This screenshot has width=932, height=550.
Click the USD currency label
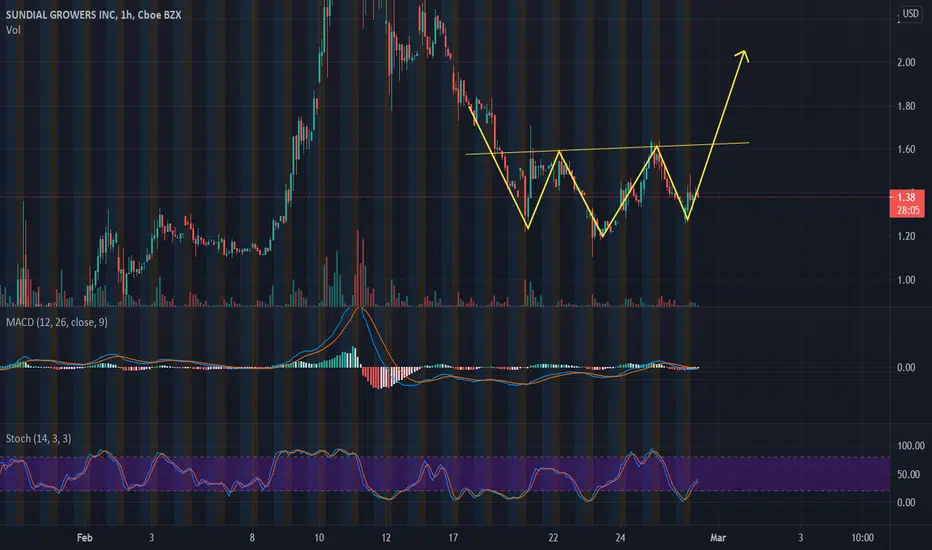910,13
